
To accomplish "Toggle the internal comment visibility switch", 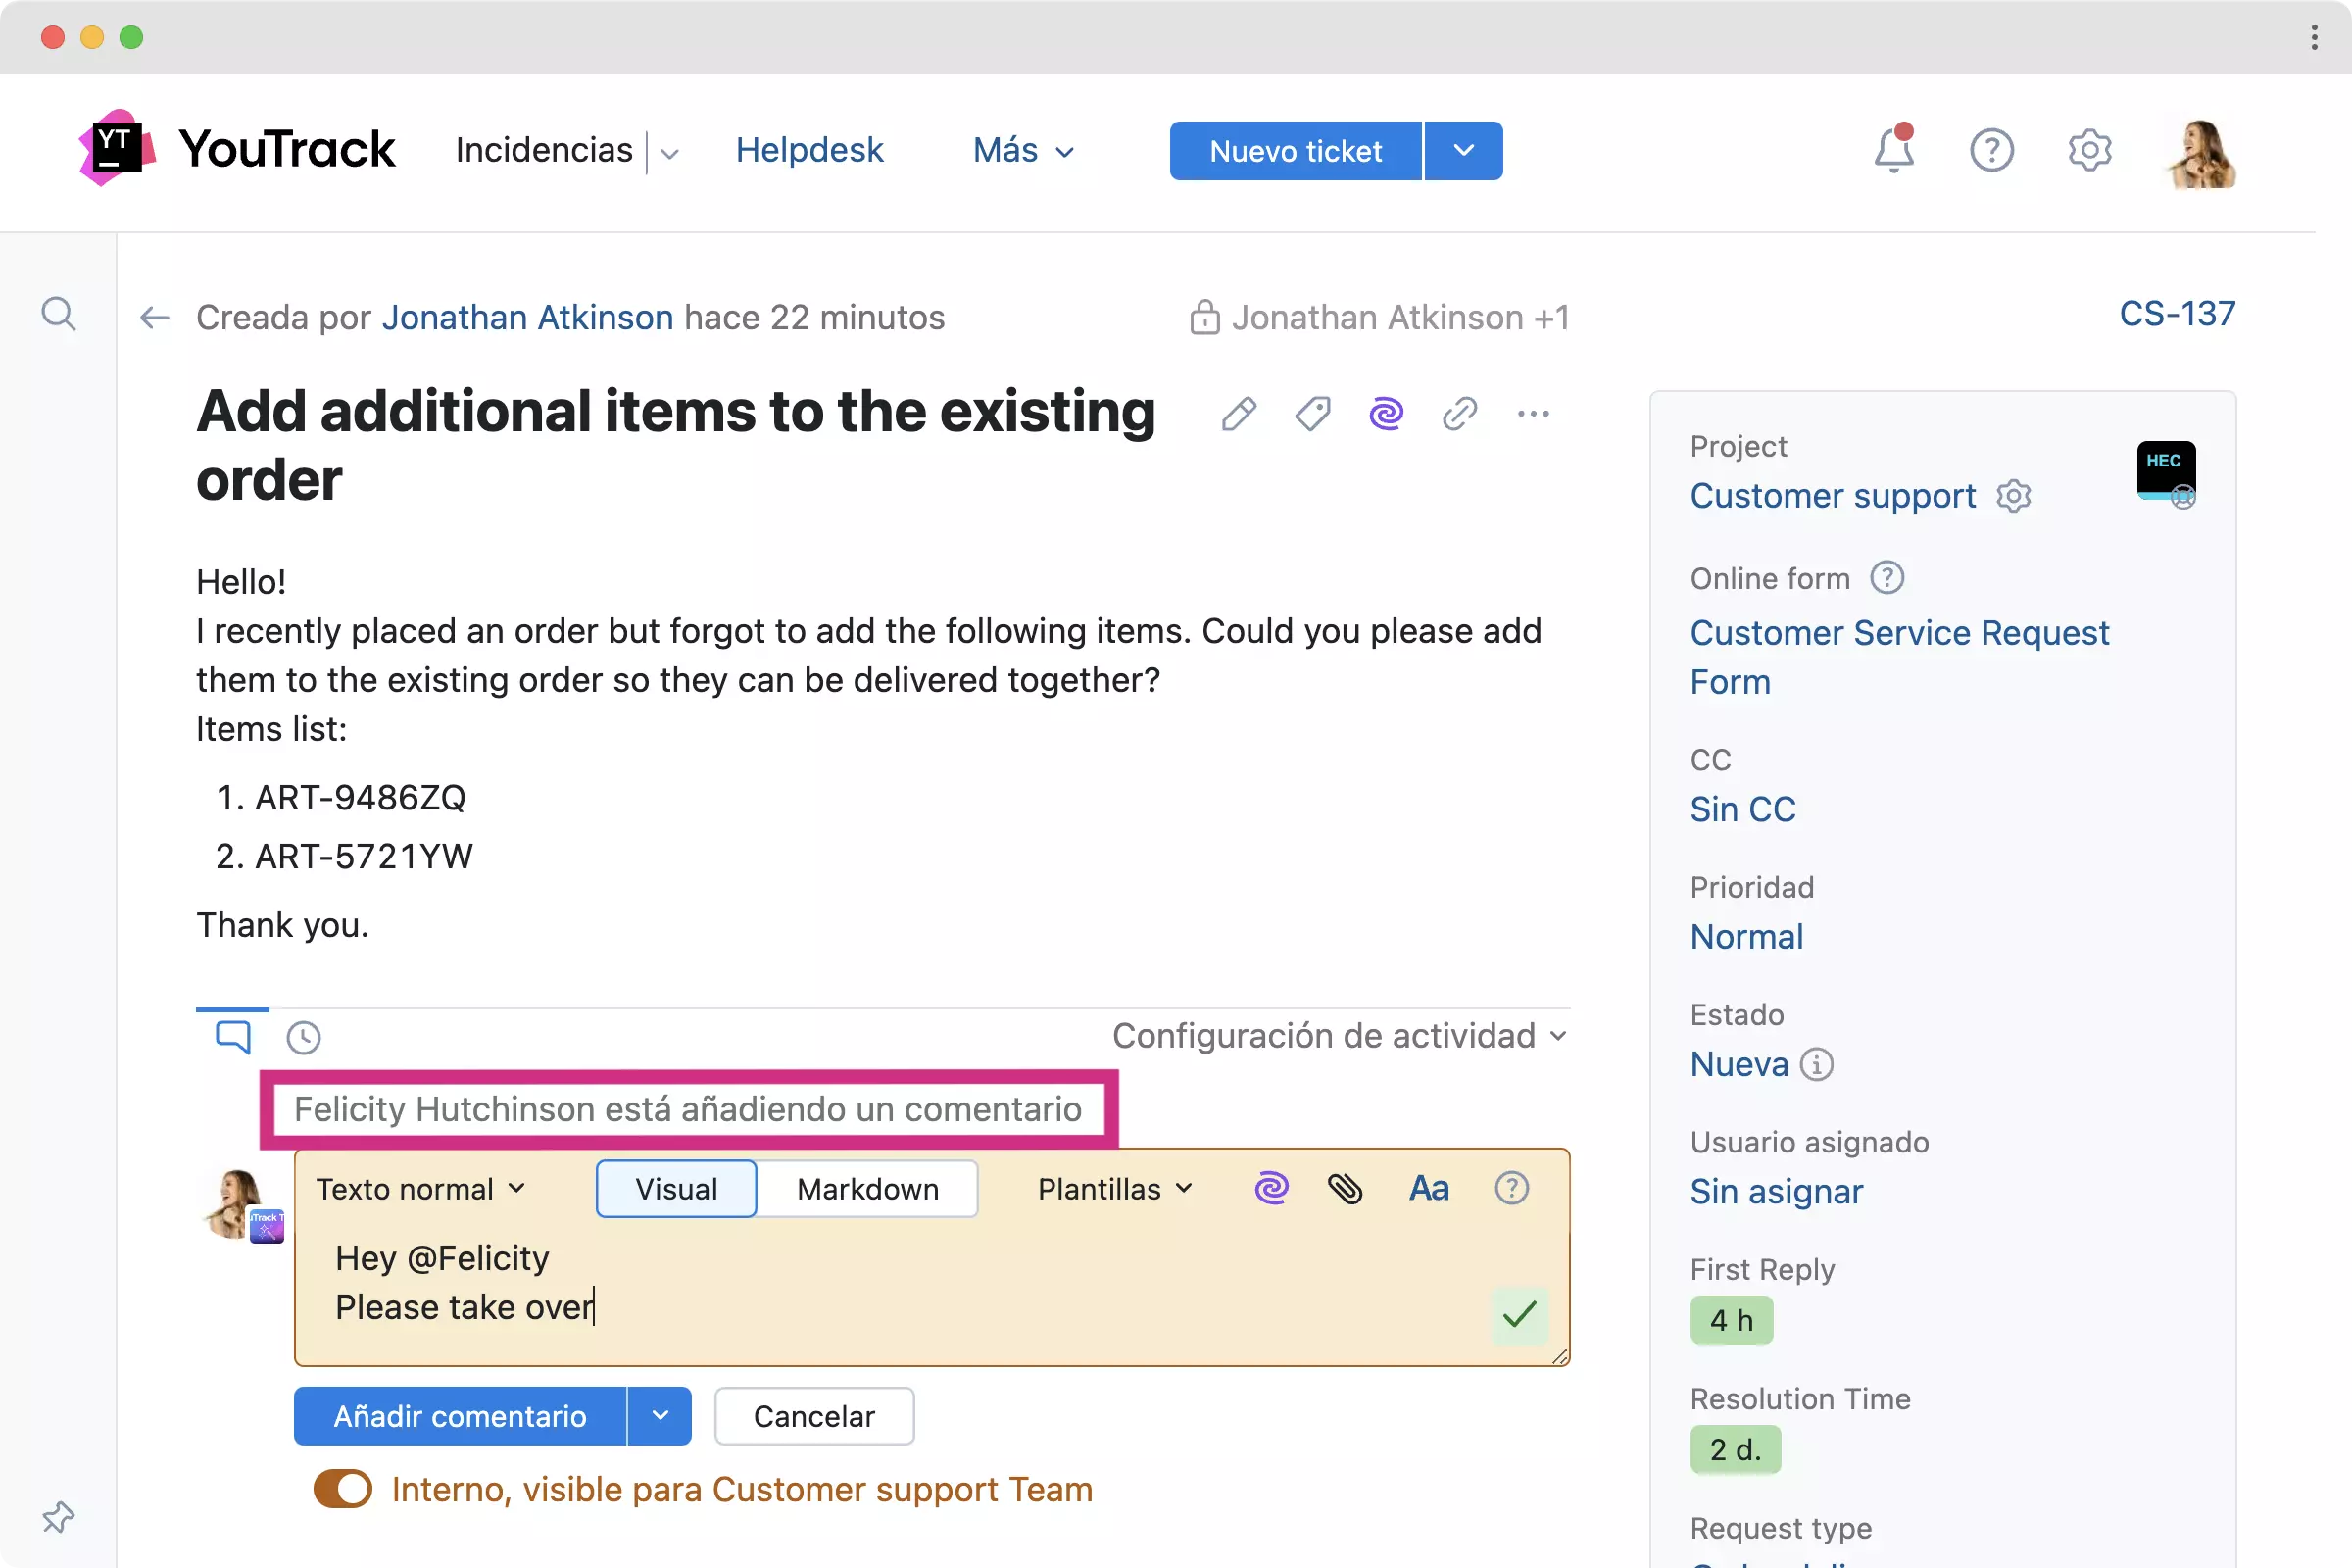I will point(343,1489).
